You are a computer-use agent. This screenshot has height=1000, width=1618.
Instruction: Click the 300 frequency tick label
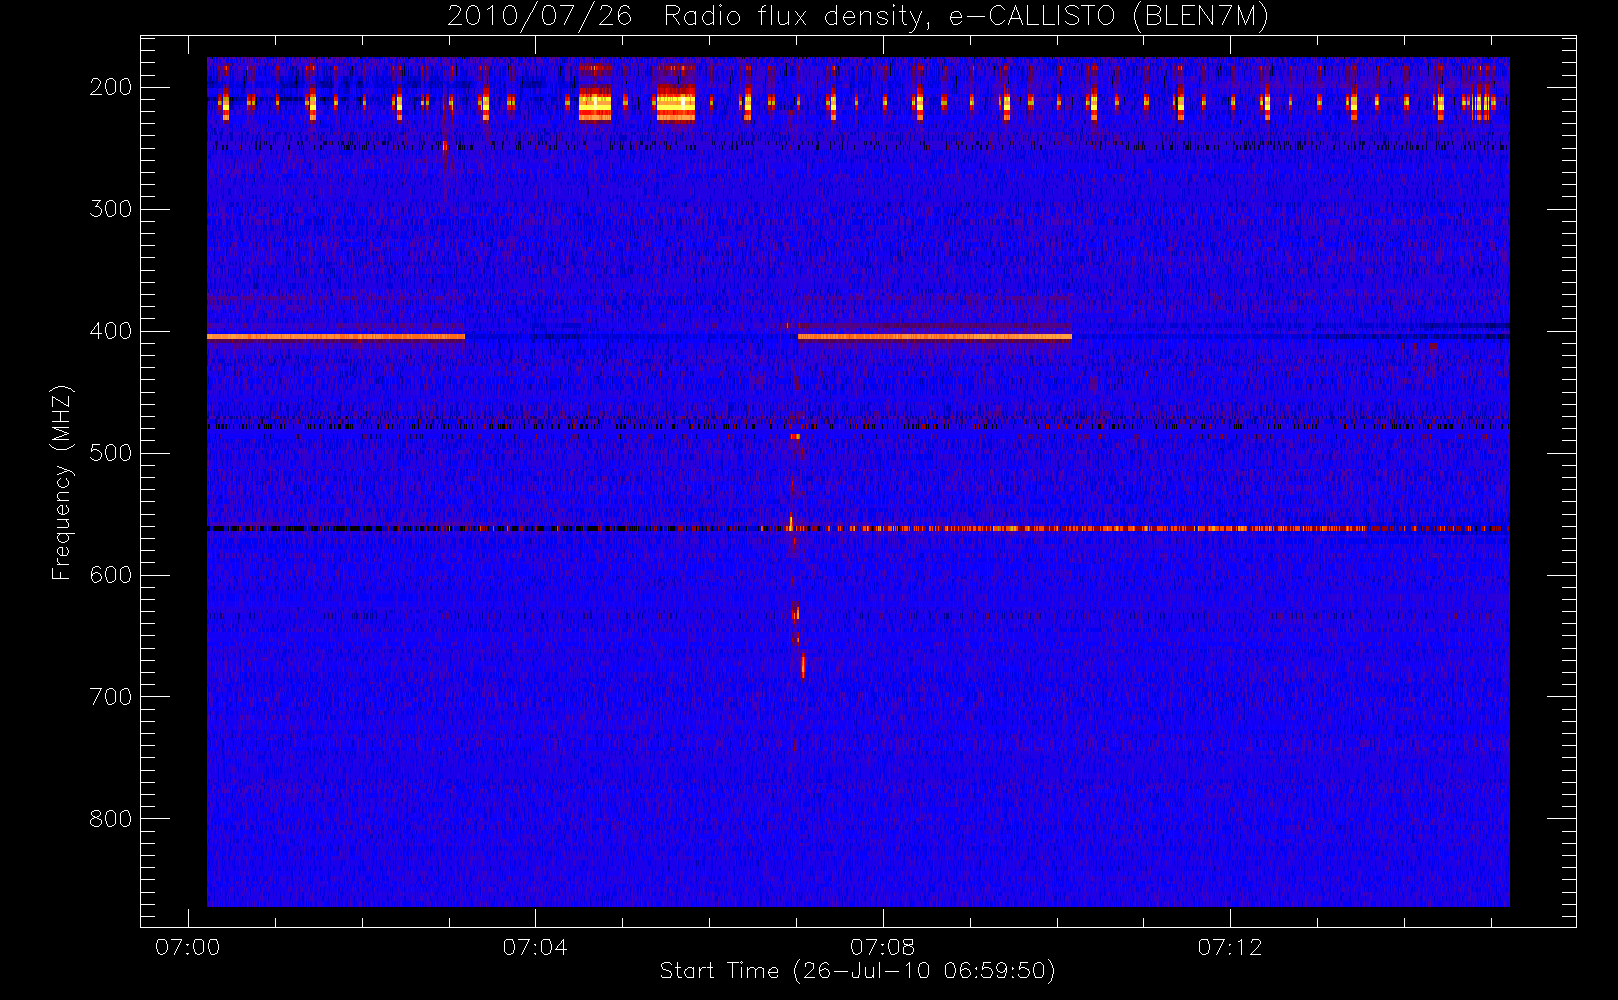pos(111,209)
